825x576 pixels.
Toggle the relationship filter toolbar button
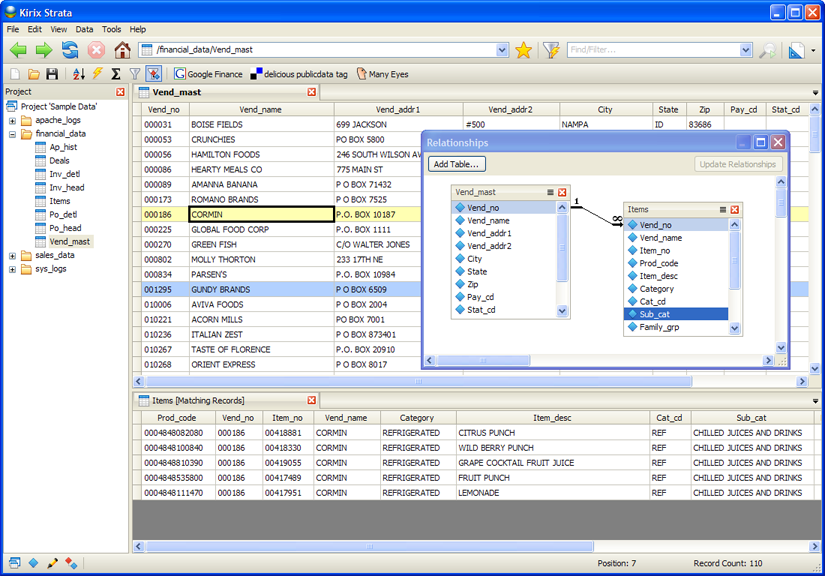tap(153, 74)
